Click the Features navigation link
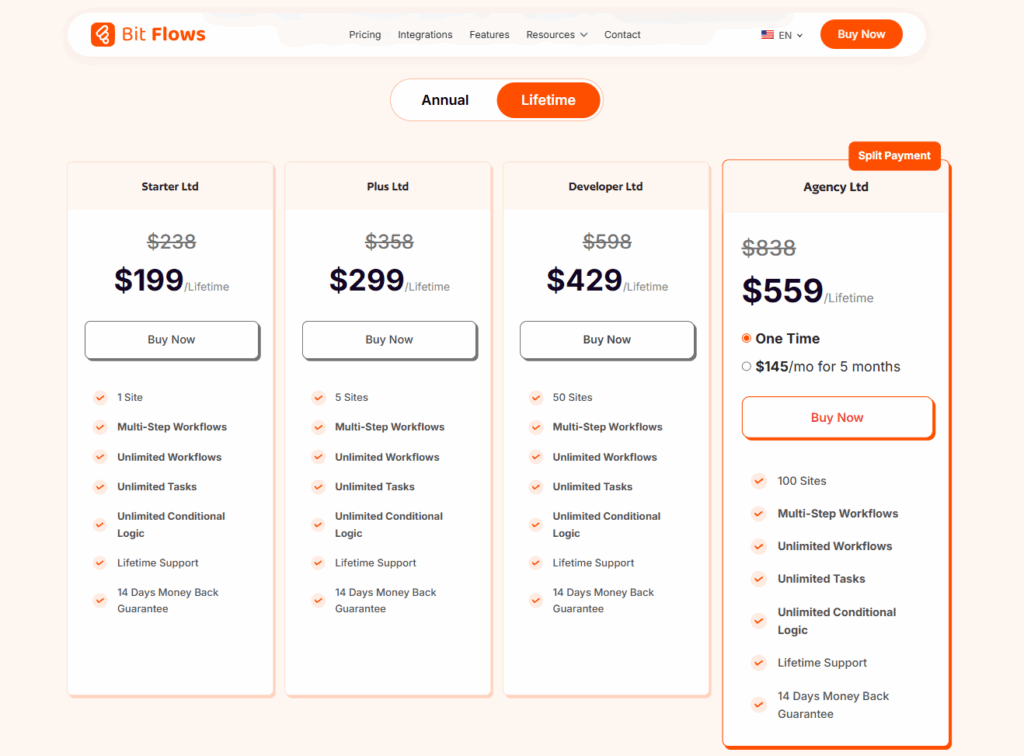 click(489, 34)
